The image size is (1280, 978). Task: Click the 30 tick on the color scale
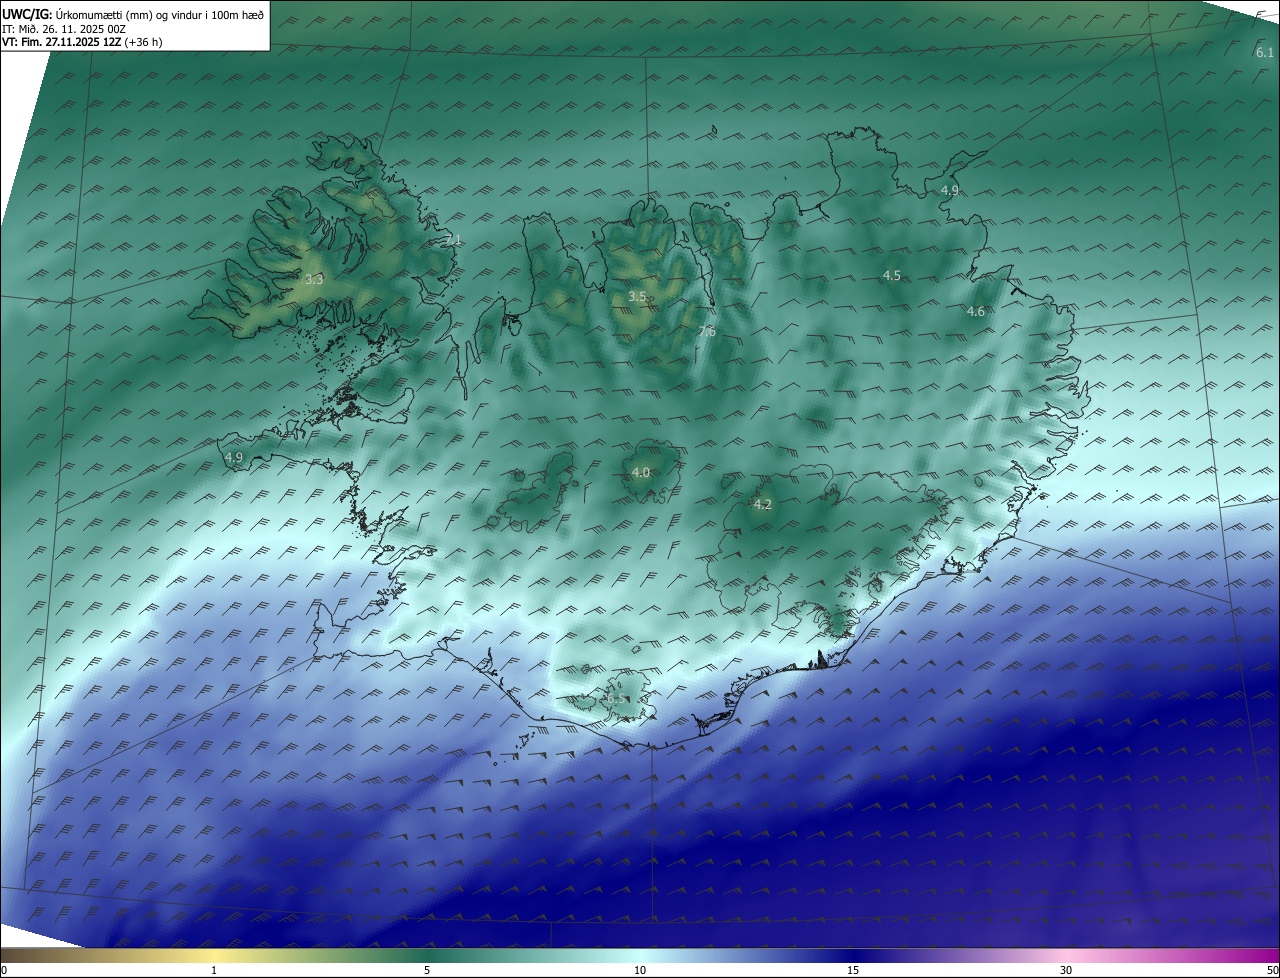pos(1066,970)
